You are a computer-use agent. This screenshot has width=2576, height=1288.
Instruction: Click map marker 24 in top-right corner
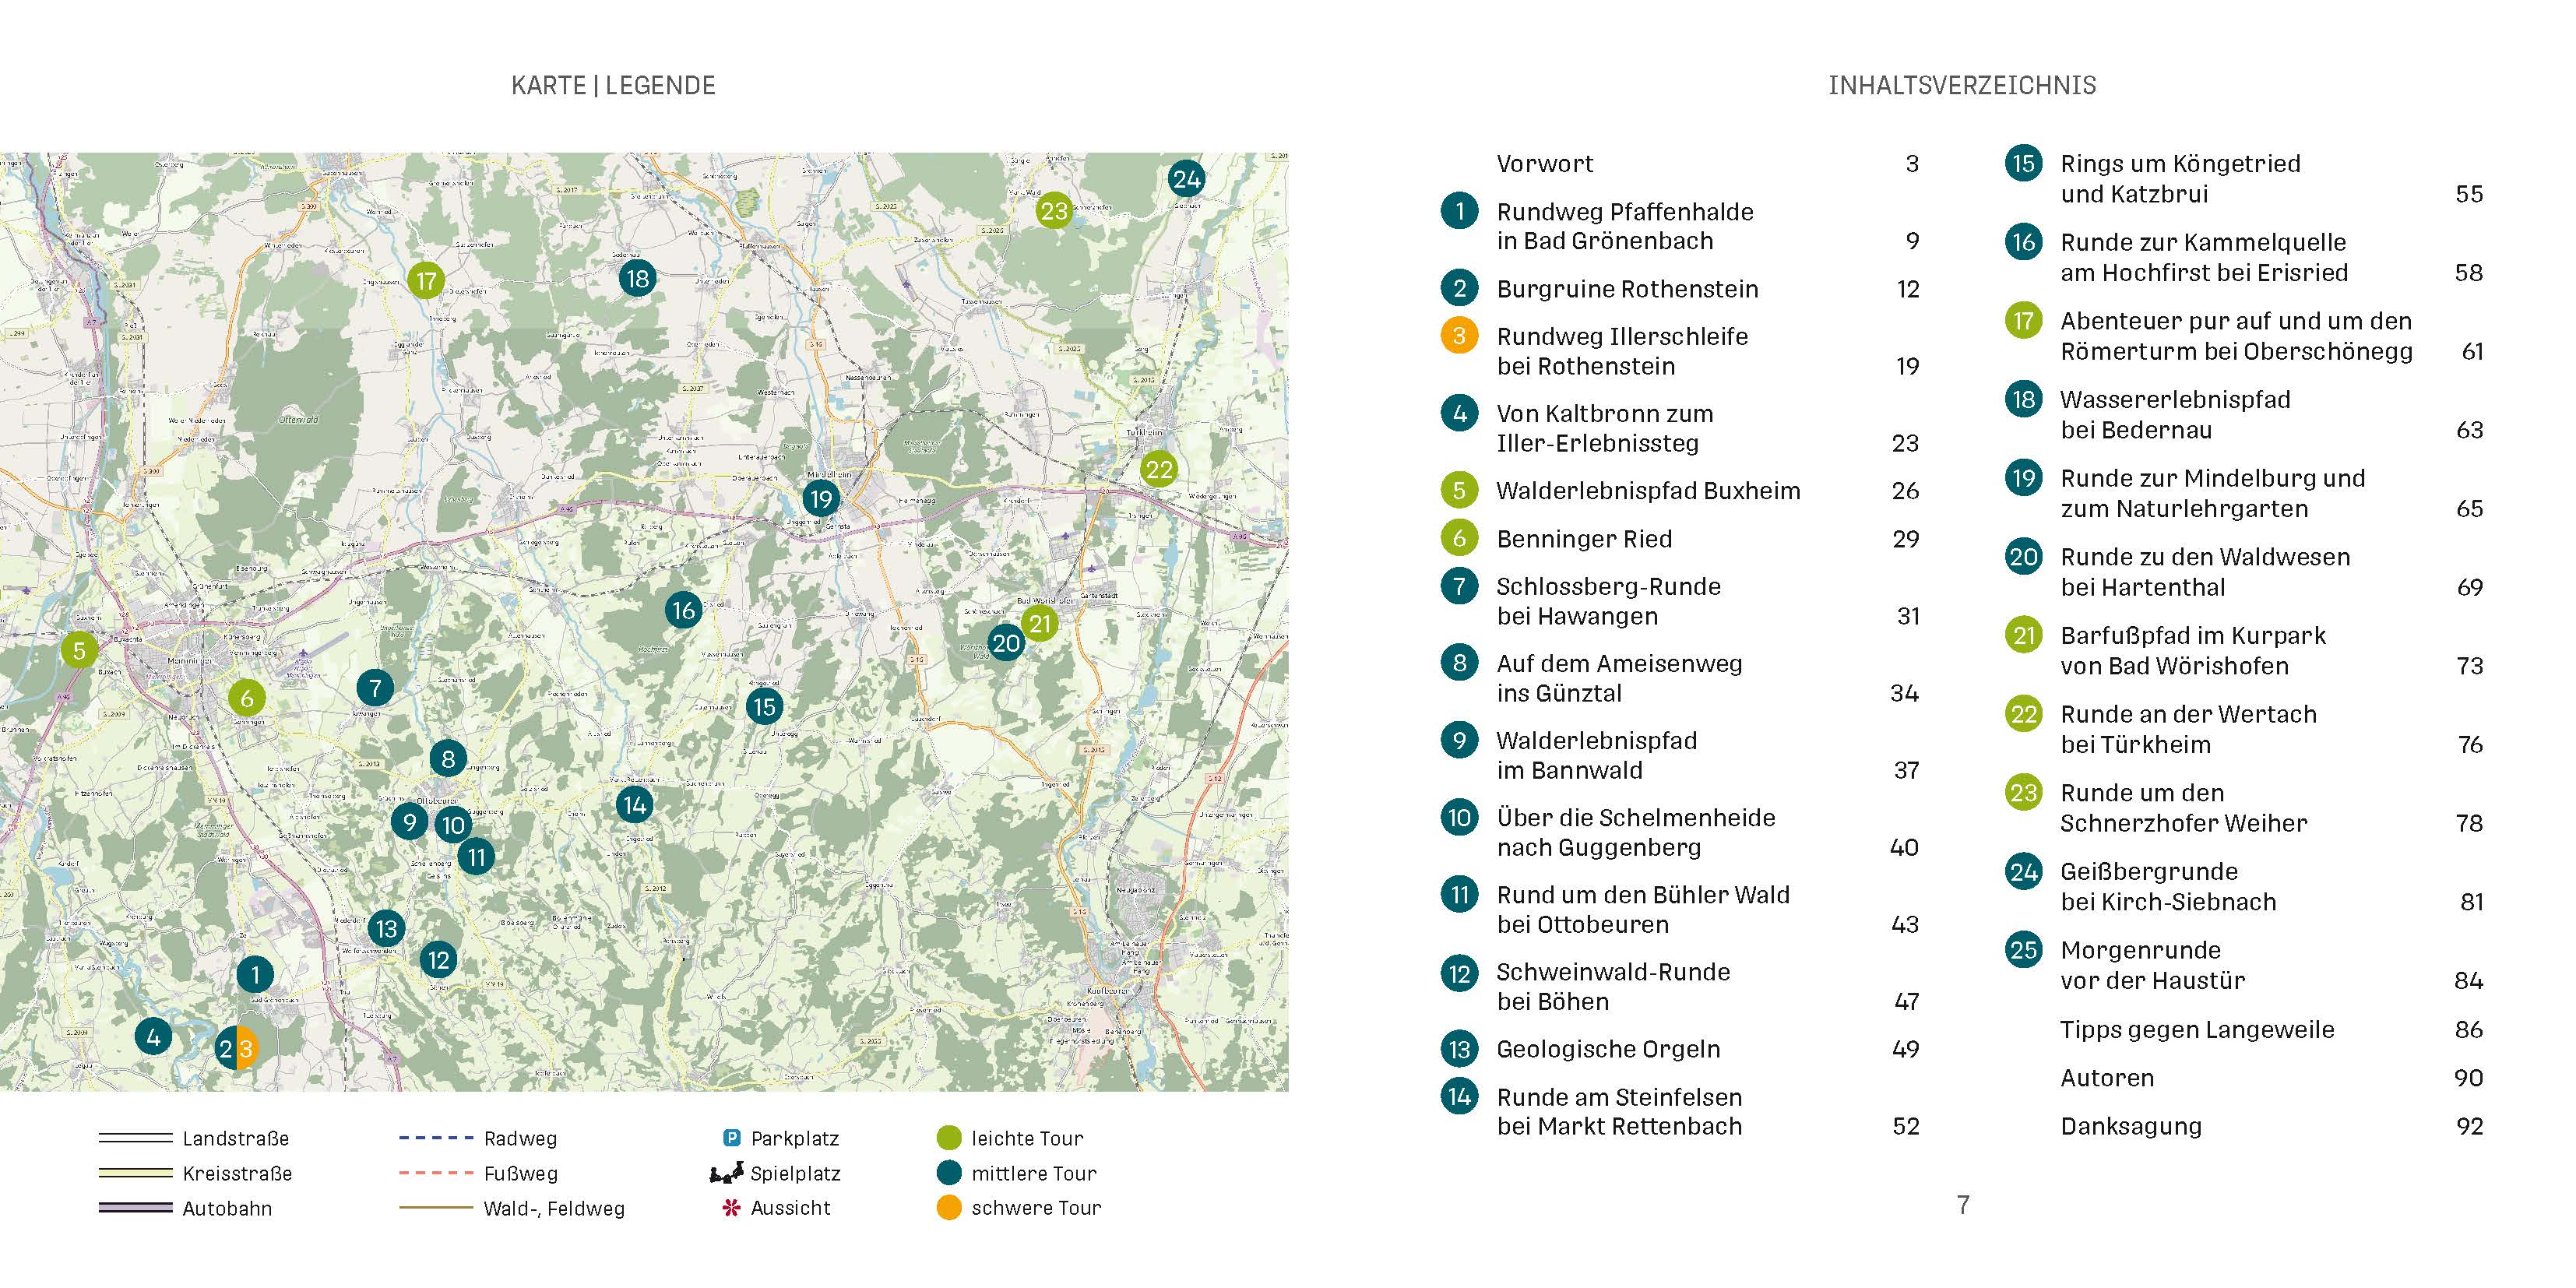point(1186,179)
